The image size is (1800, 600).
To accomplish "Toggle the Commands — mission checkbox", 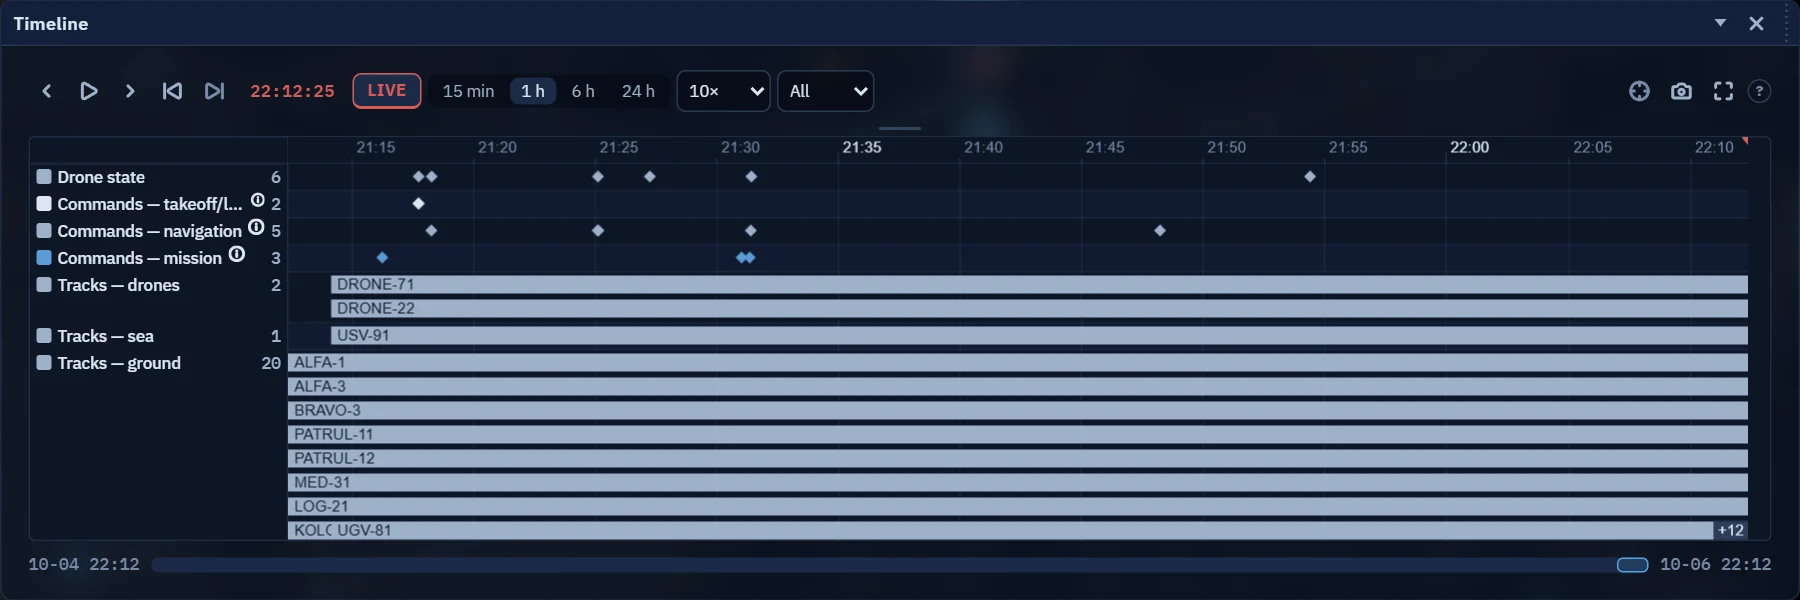I will point(44,258).
